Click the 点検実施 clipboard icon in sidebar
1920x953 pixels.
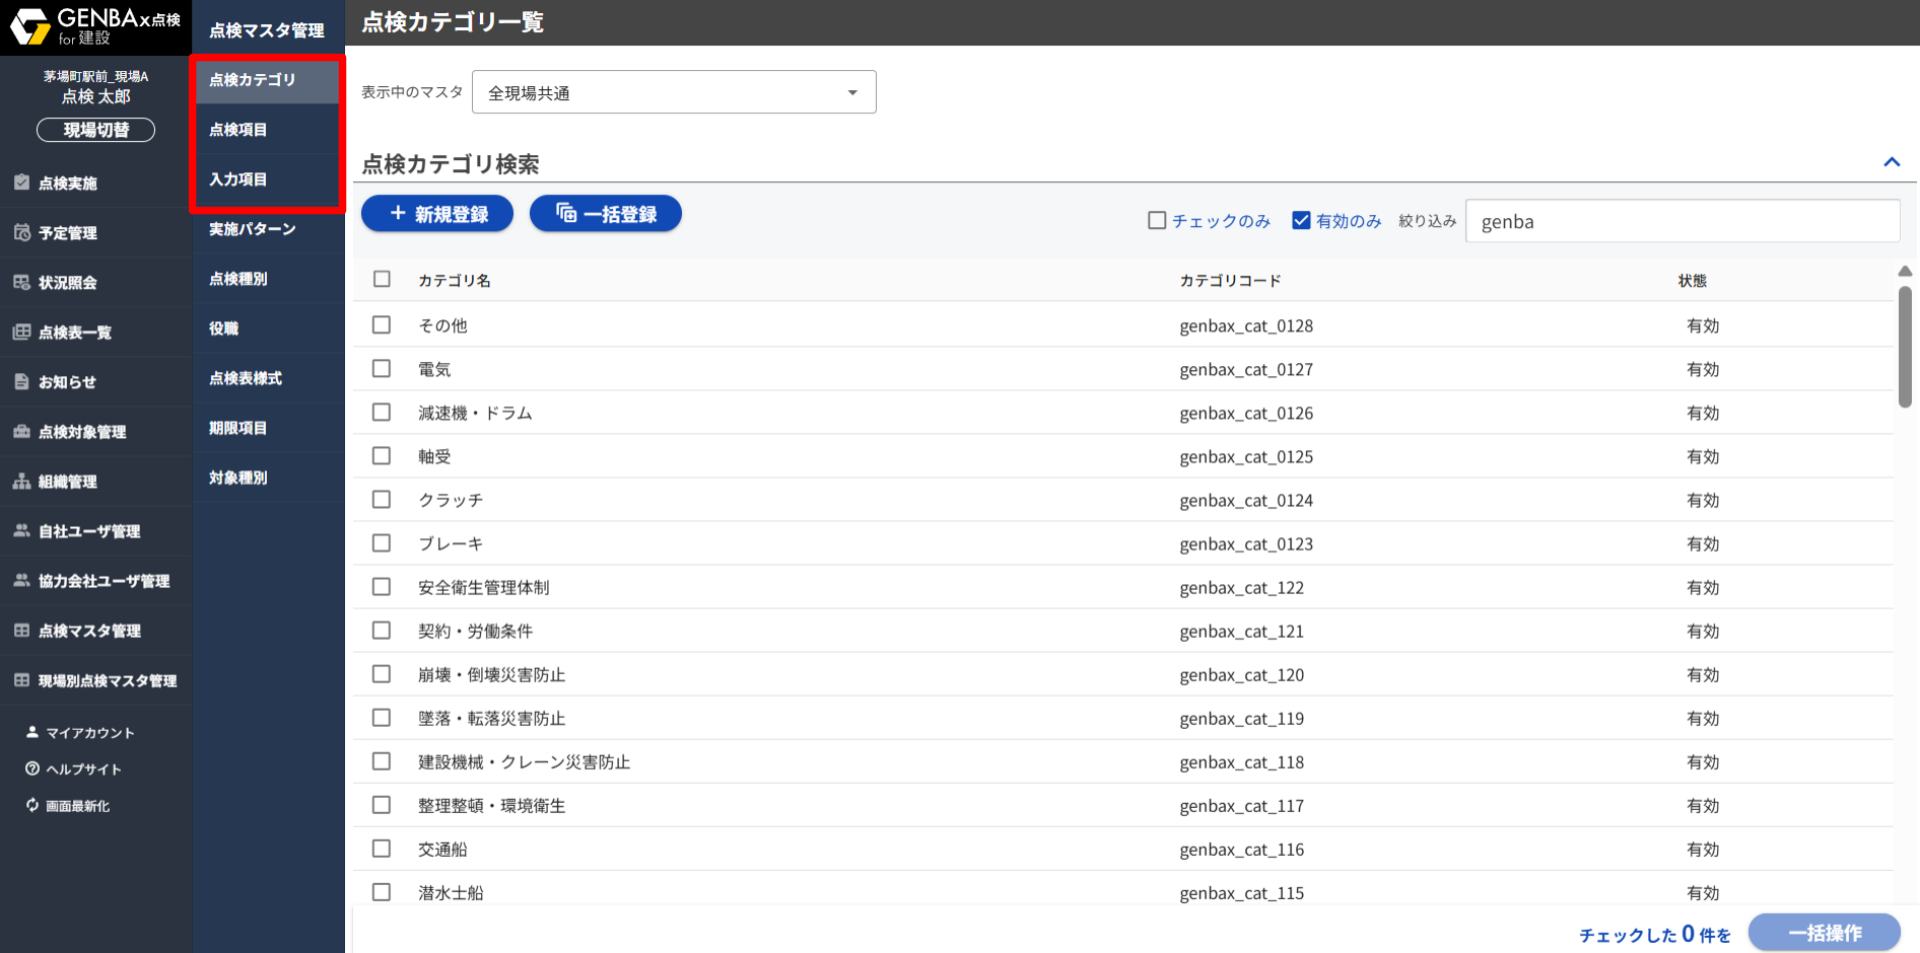[22, 183]
